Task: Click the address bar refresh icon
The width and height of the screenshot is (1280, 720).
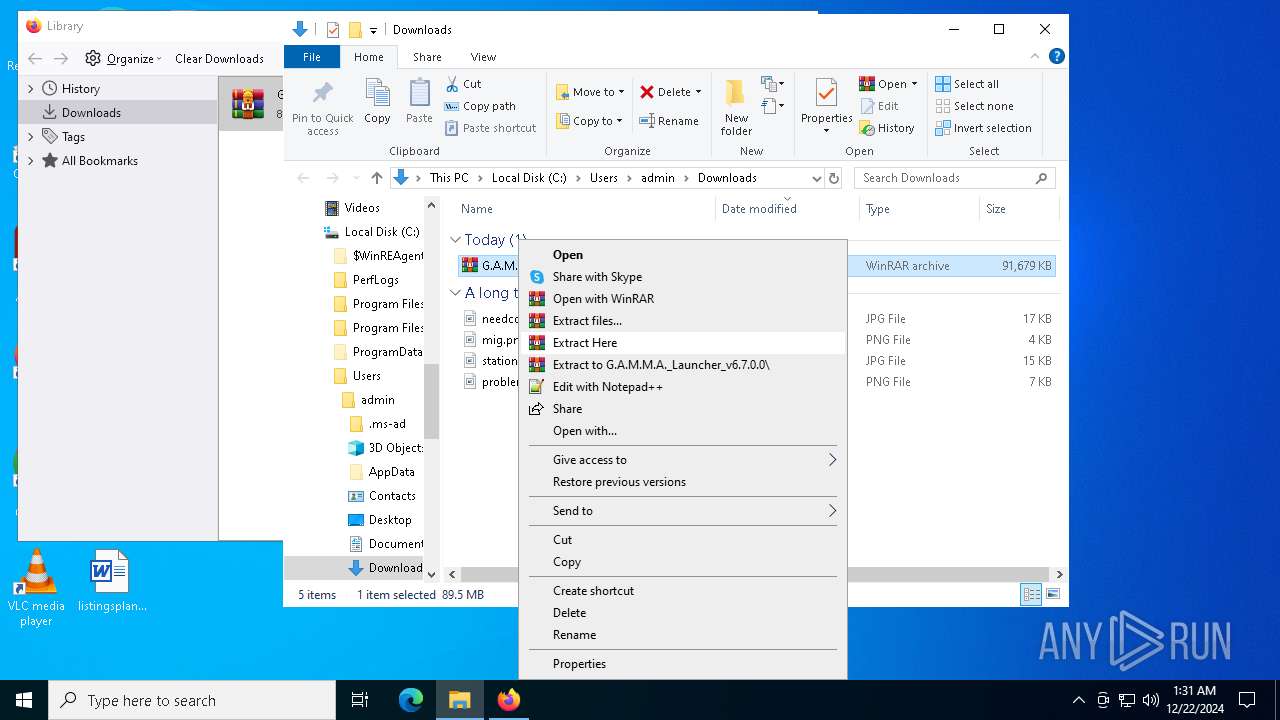Action: coord(835,178)
